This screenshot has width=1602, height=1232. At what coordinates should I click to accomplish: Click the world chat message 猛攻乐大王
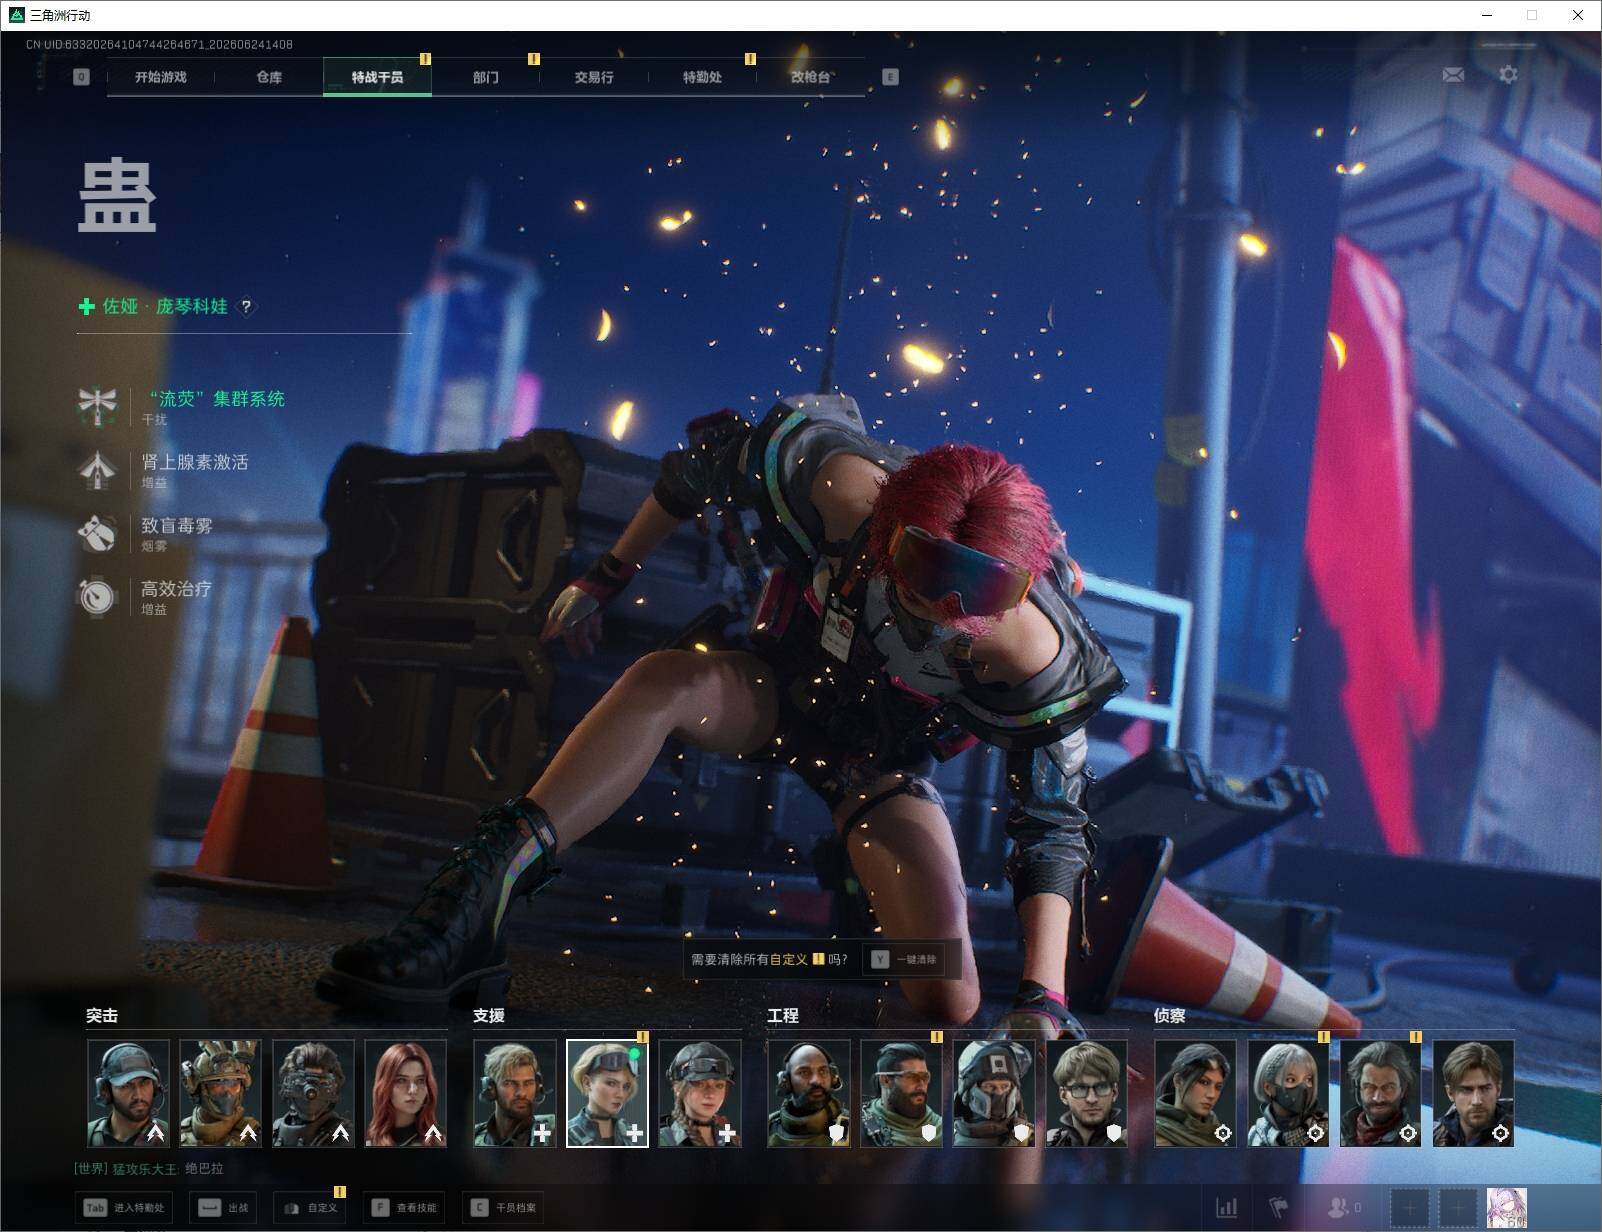[149, 1168]
